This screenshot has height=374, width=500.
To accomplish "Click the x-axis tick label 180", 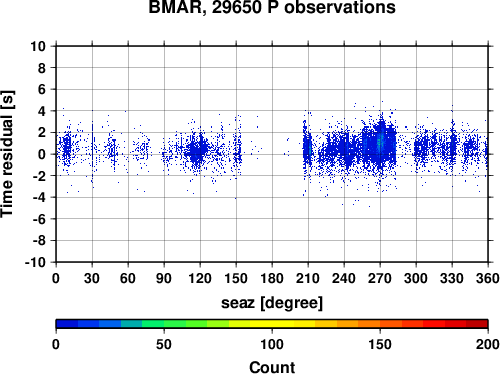I will (272, 278).
